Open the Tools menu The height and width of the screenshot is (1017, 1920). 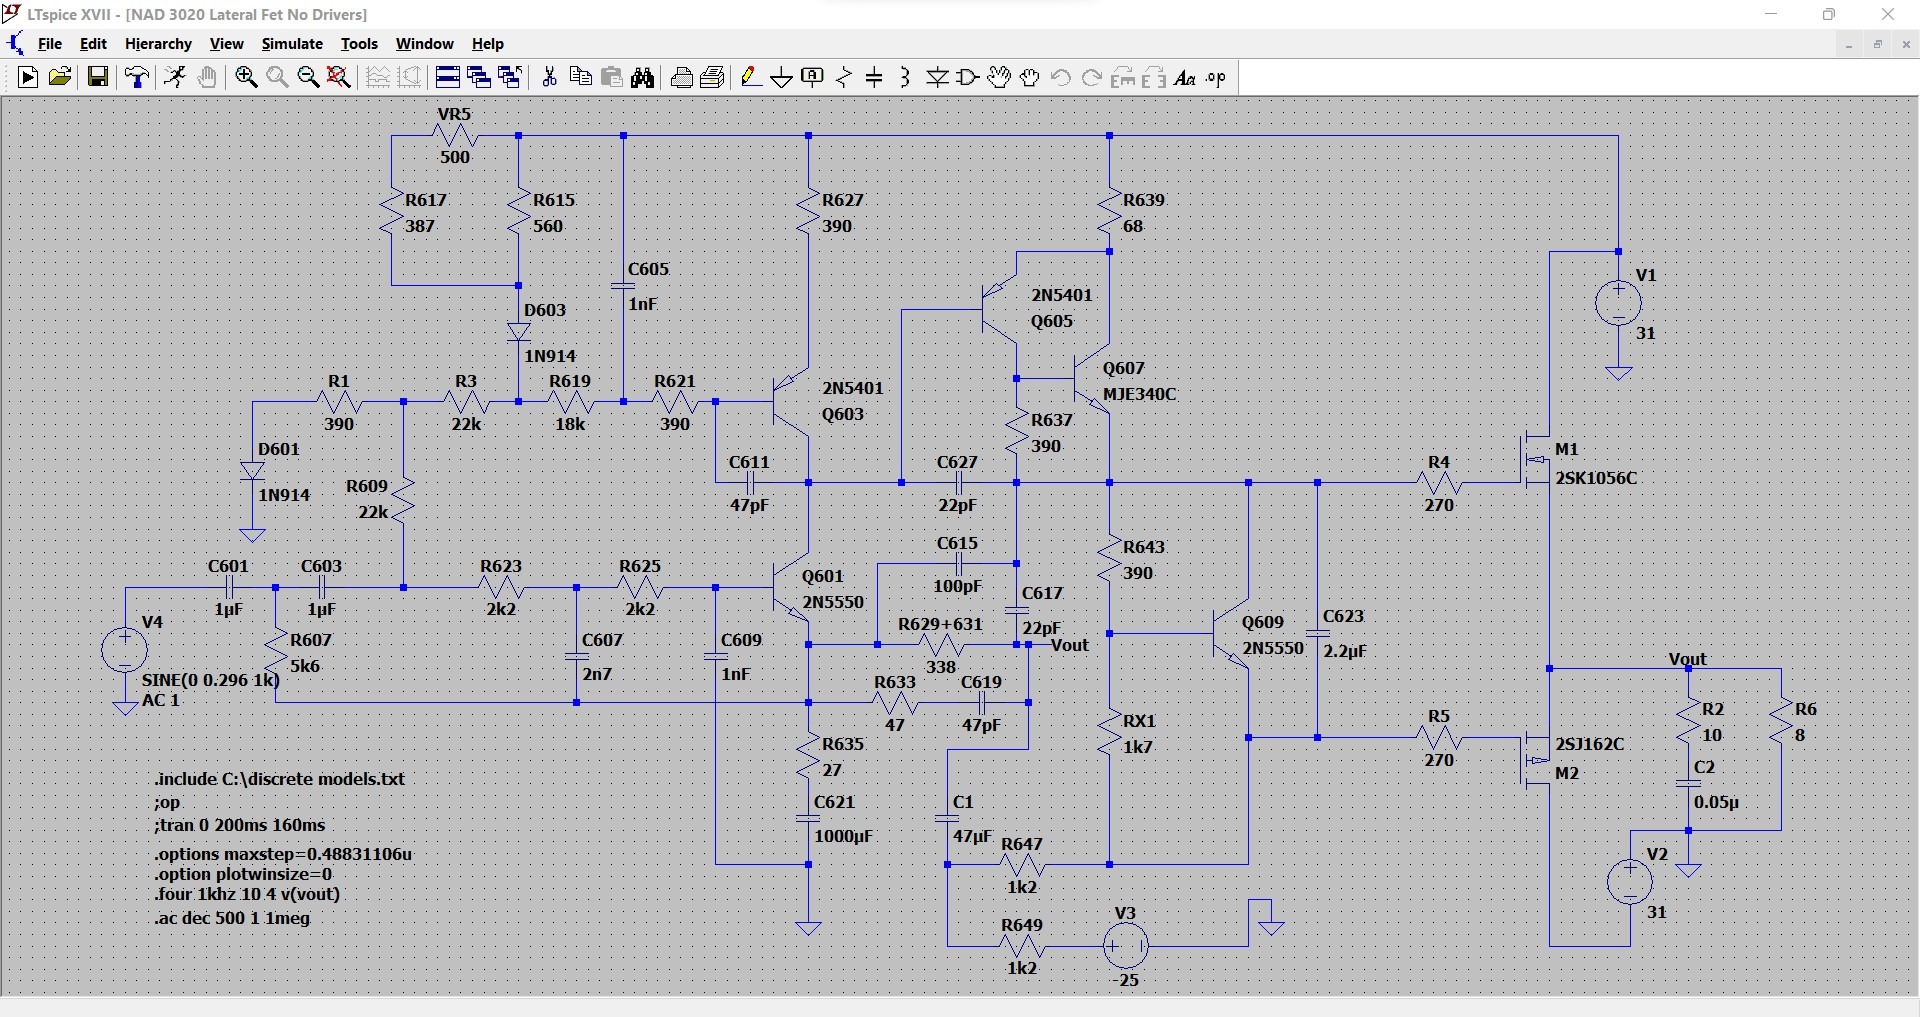pos(359,44)
